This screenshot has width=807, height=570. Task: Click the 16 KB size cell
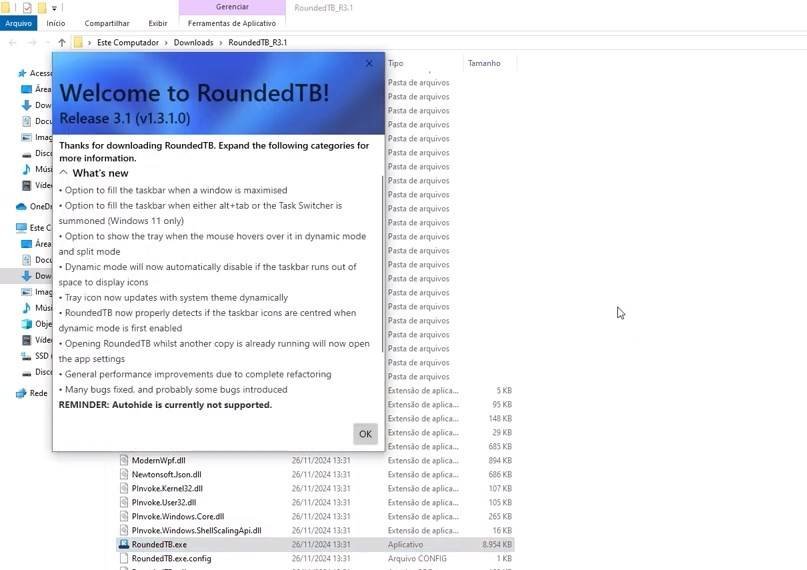(x=502, y=530)
